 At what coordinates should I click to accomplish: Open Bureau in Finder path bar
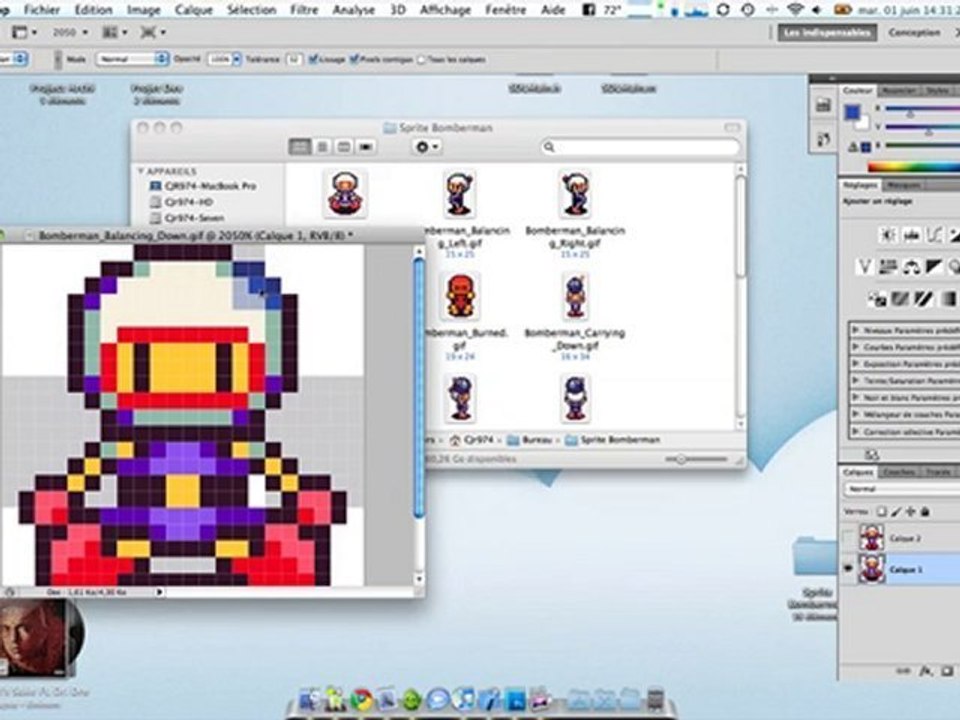529,440
